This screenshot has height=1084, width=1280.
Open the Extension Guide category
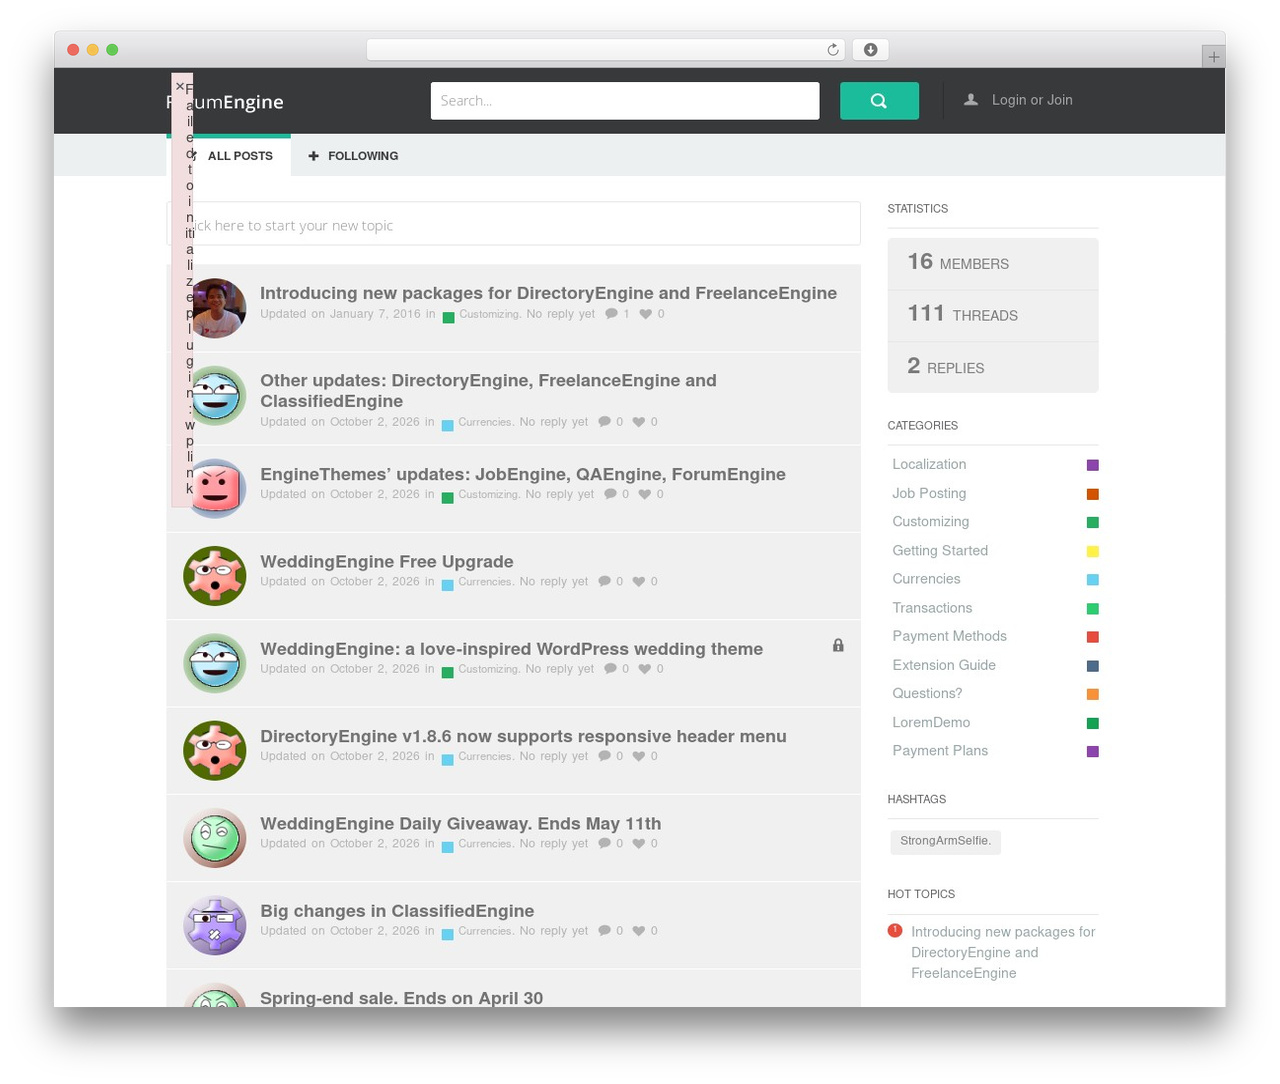944,665
